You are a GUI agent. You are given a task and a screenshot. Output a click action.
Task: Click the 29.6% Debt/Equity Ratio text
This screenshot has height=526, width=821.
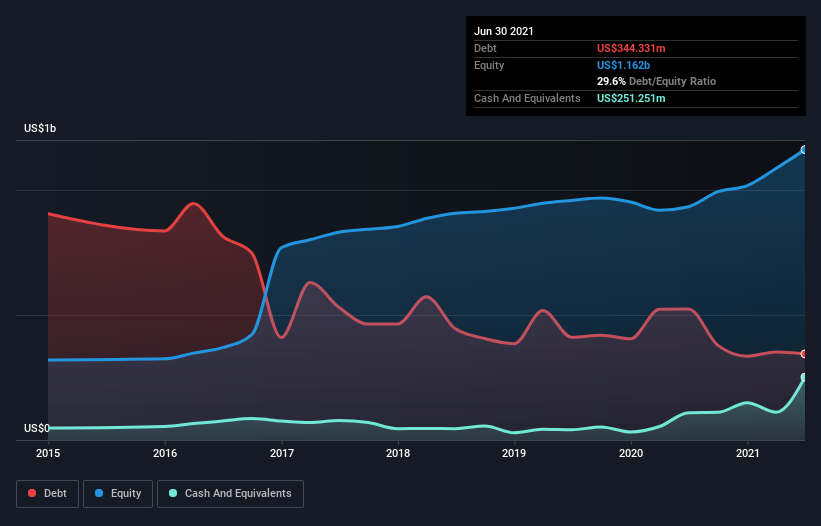point(656,81)
